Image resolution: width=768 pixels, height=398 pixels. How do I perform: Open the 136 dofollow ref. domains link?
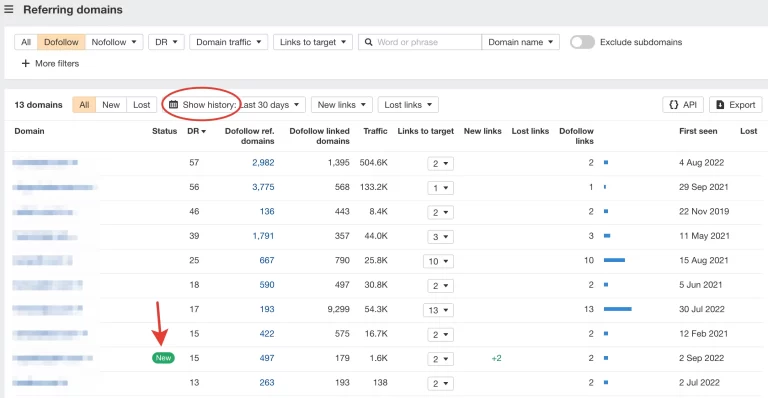click(267, 211)
